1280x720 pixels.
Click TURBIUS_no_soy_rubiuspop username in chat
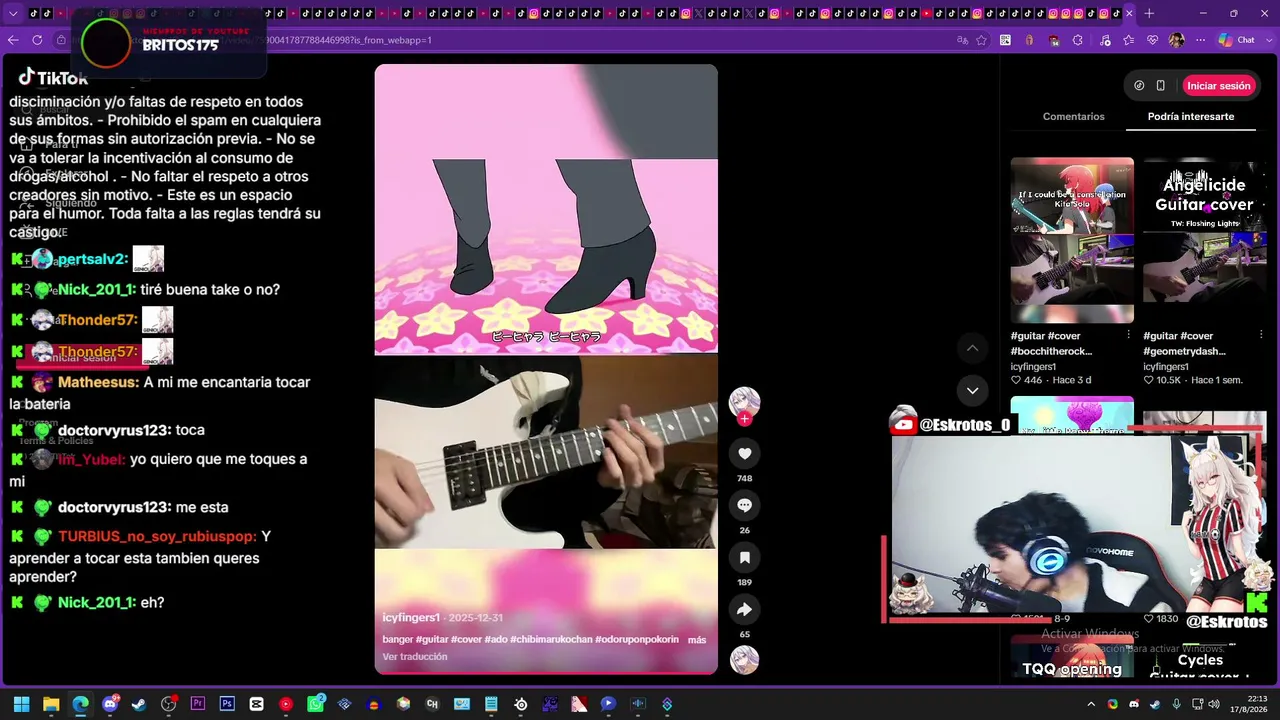157,536
